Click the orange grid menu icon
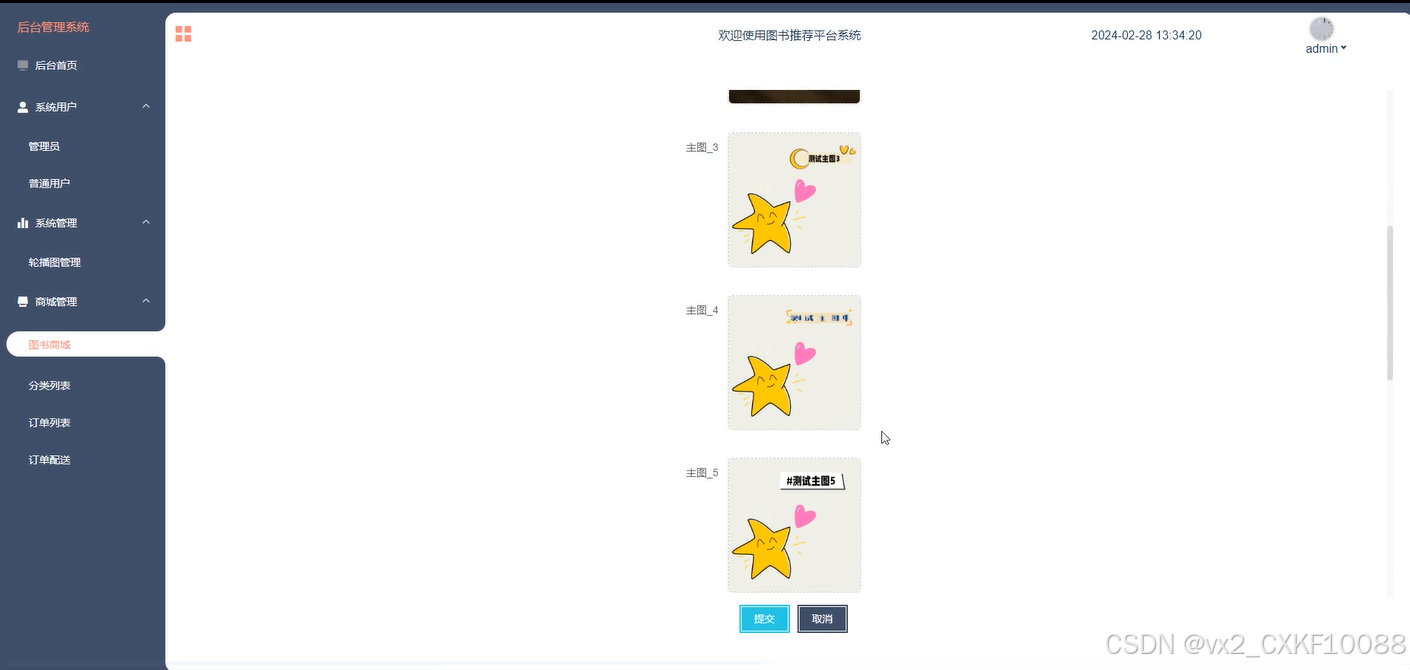This screenshot has width=1410, height=670. tap(183, 34)
